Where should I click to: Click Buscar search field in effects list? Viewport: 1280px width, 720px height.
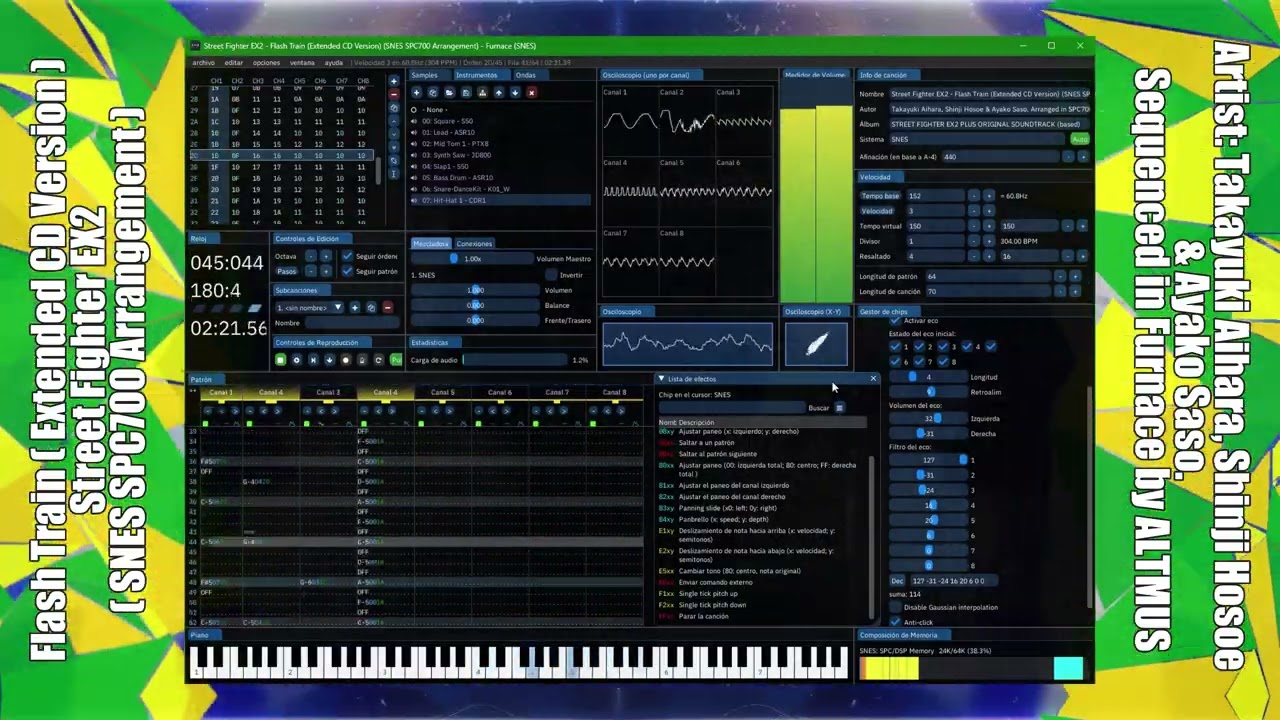coord(732,408)
